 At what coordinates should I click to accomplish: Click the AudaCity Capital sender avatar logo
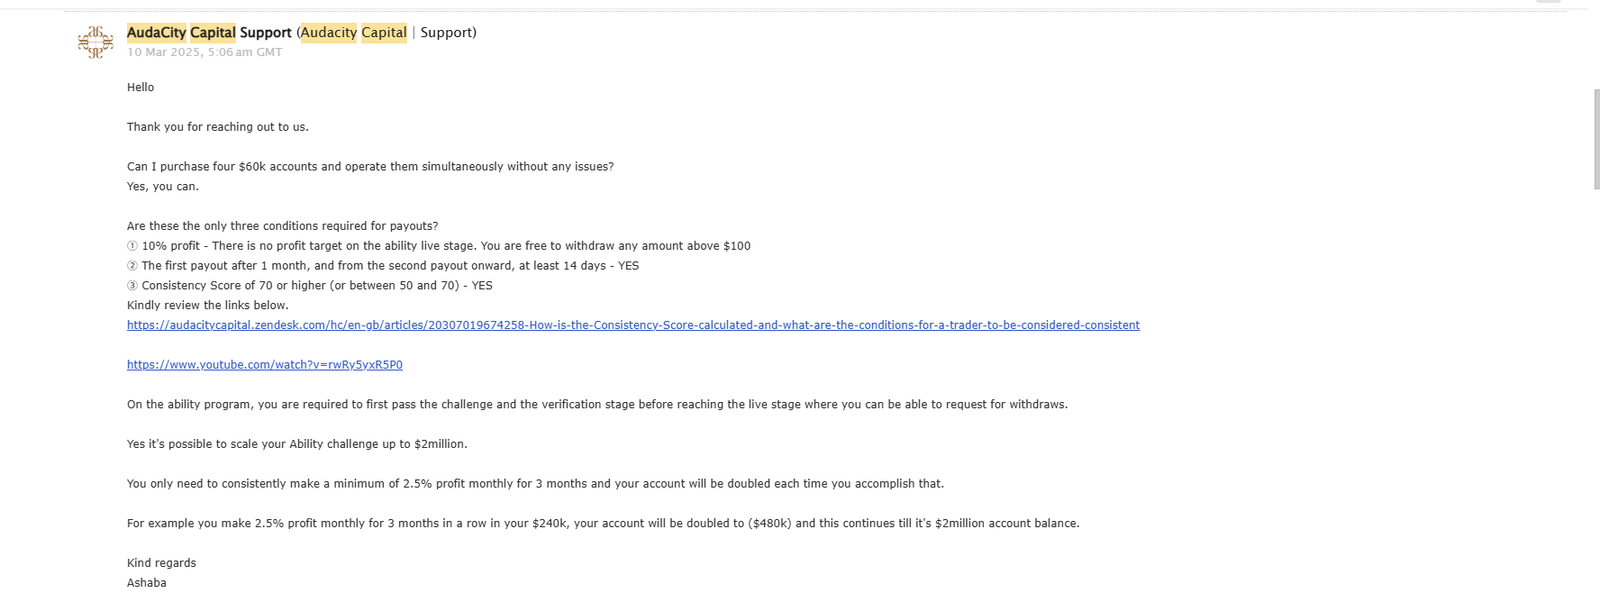(96, 41)
